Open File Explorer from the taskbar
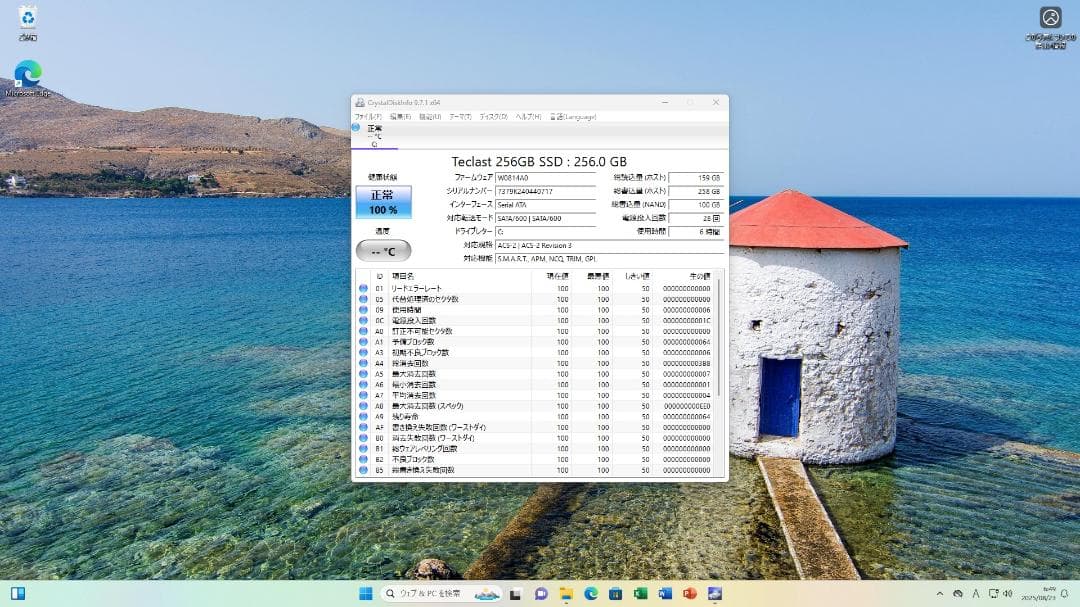The width and height of the screenshot is (1080, 607). coord(565,593)
